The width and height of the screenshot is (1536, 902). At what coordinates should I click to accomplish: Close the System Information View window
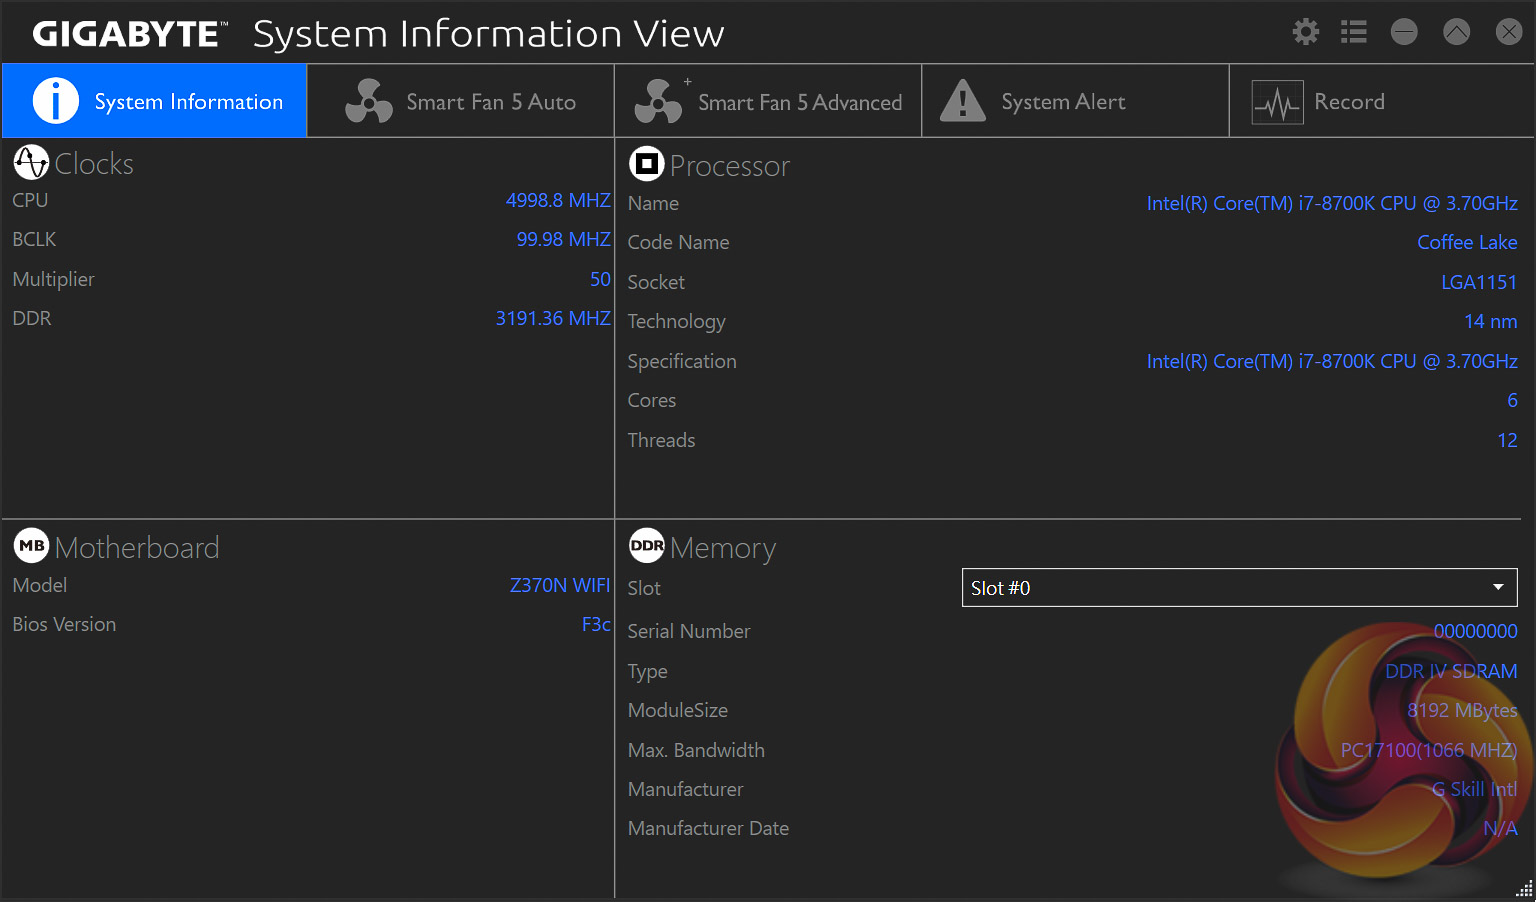pyautogui.click(x=1508, y=32)
